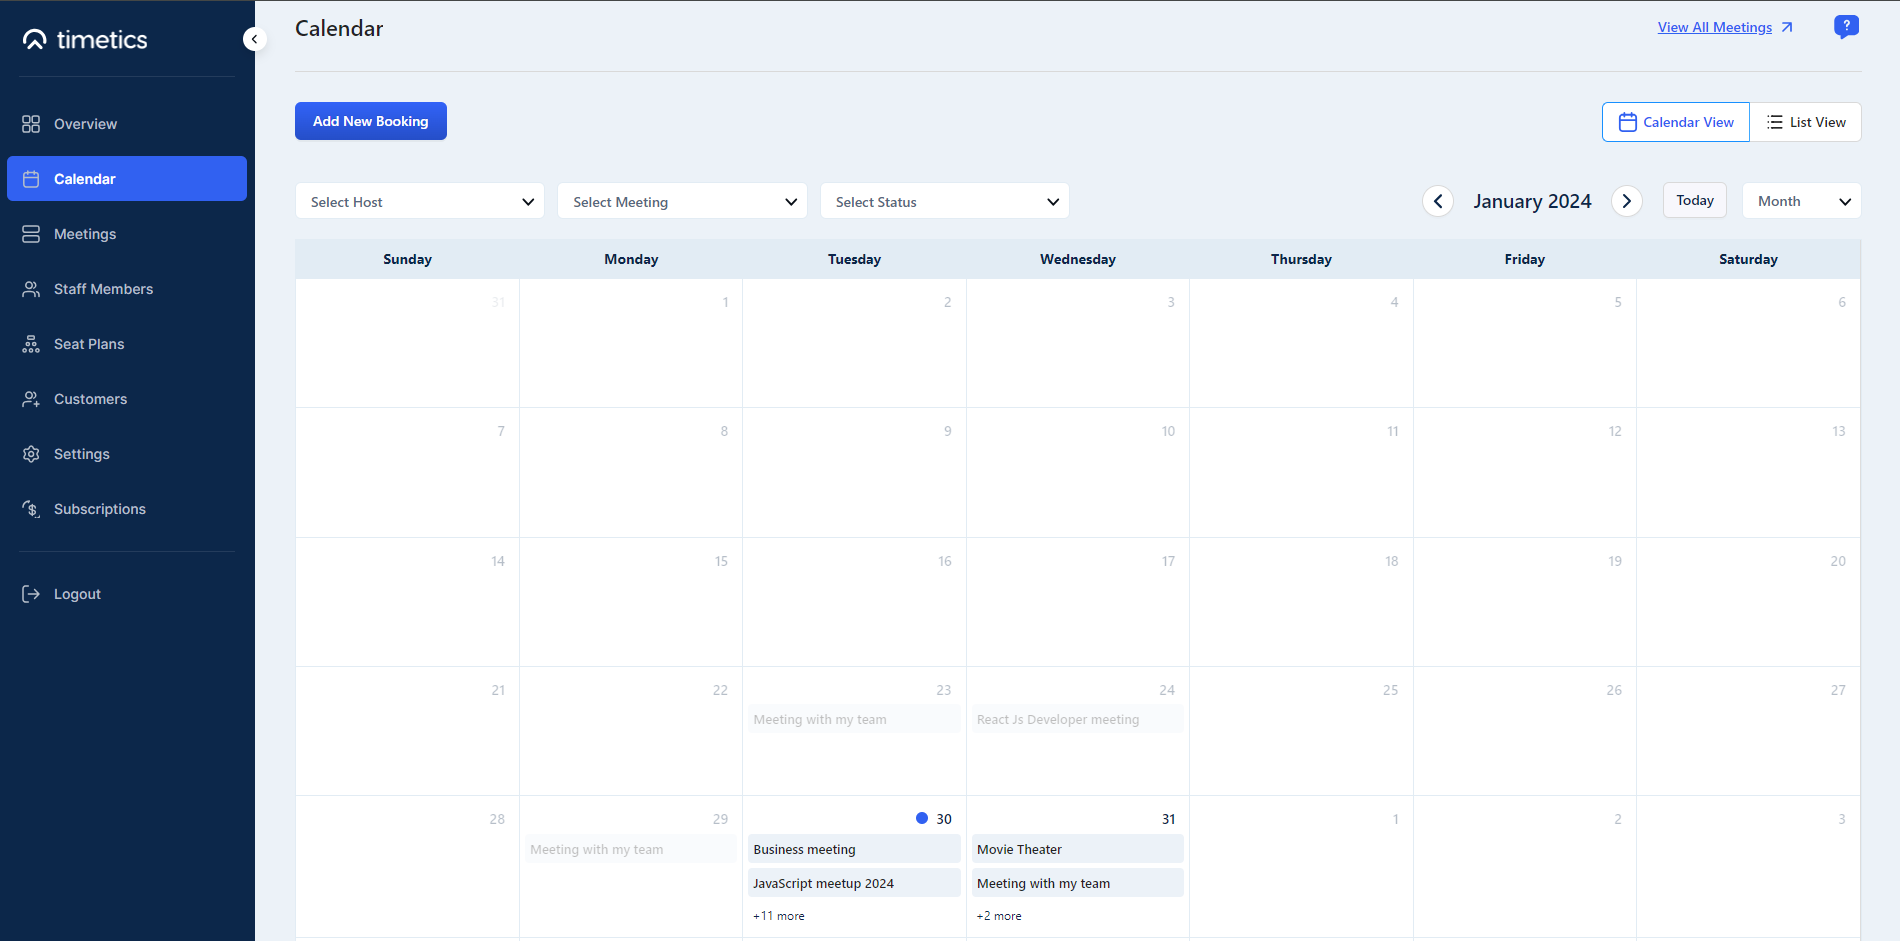Open the Subscriptions page
1900x941 pixels.
pos(99,508)
